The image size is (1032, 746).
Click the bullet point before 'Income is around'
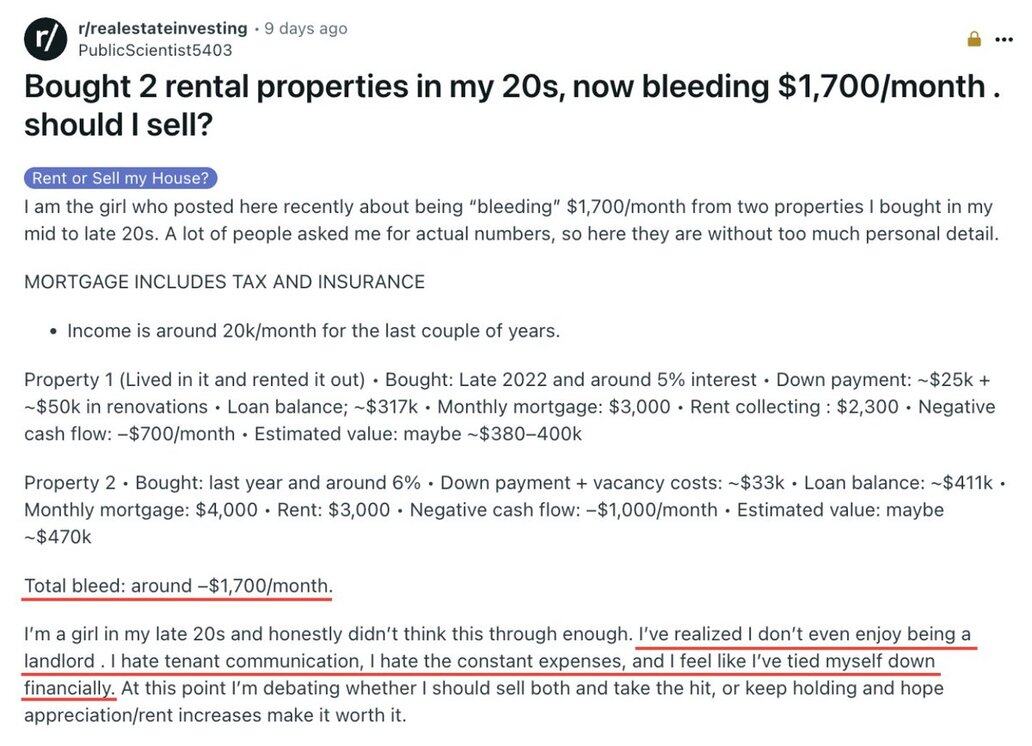[53, 331]
